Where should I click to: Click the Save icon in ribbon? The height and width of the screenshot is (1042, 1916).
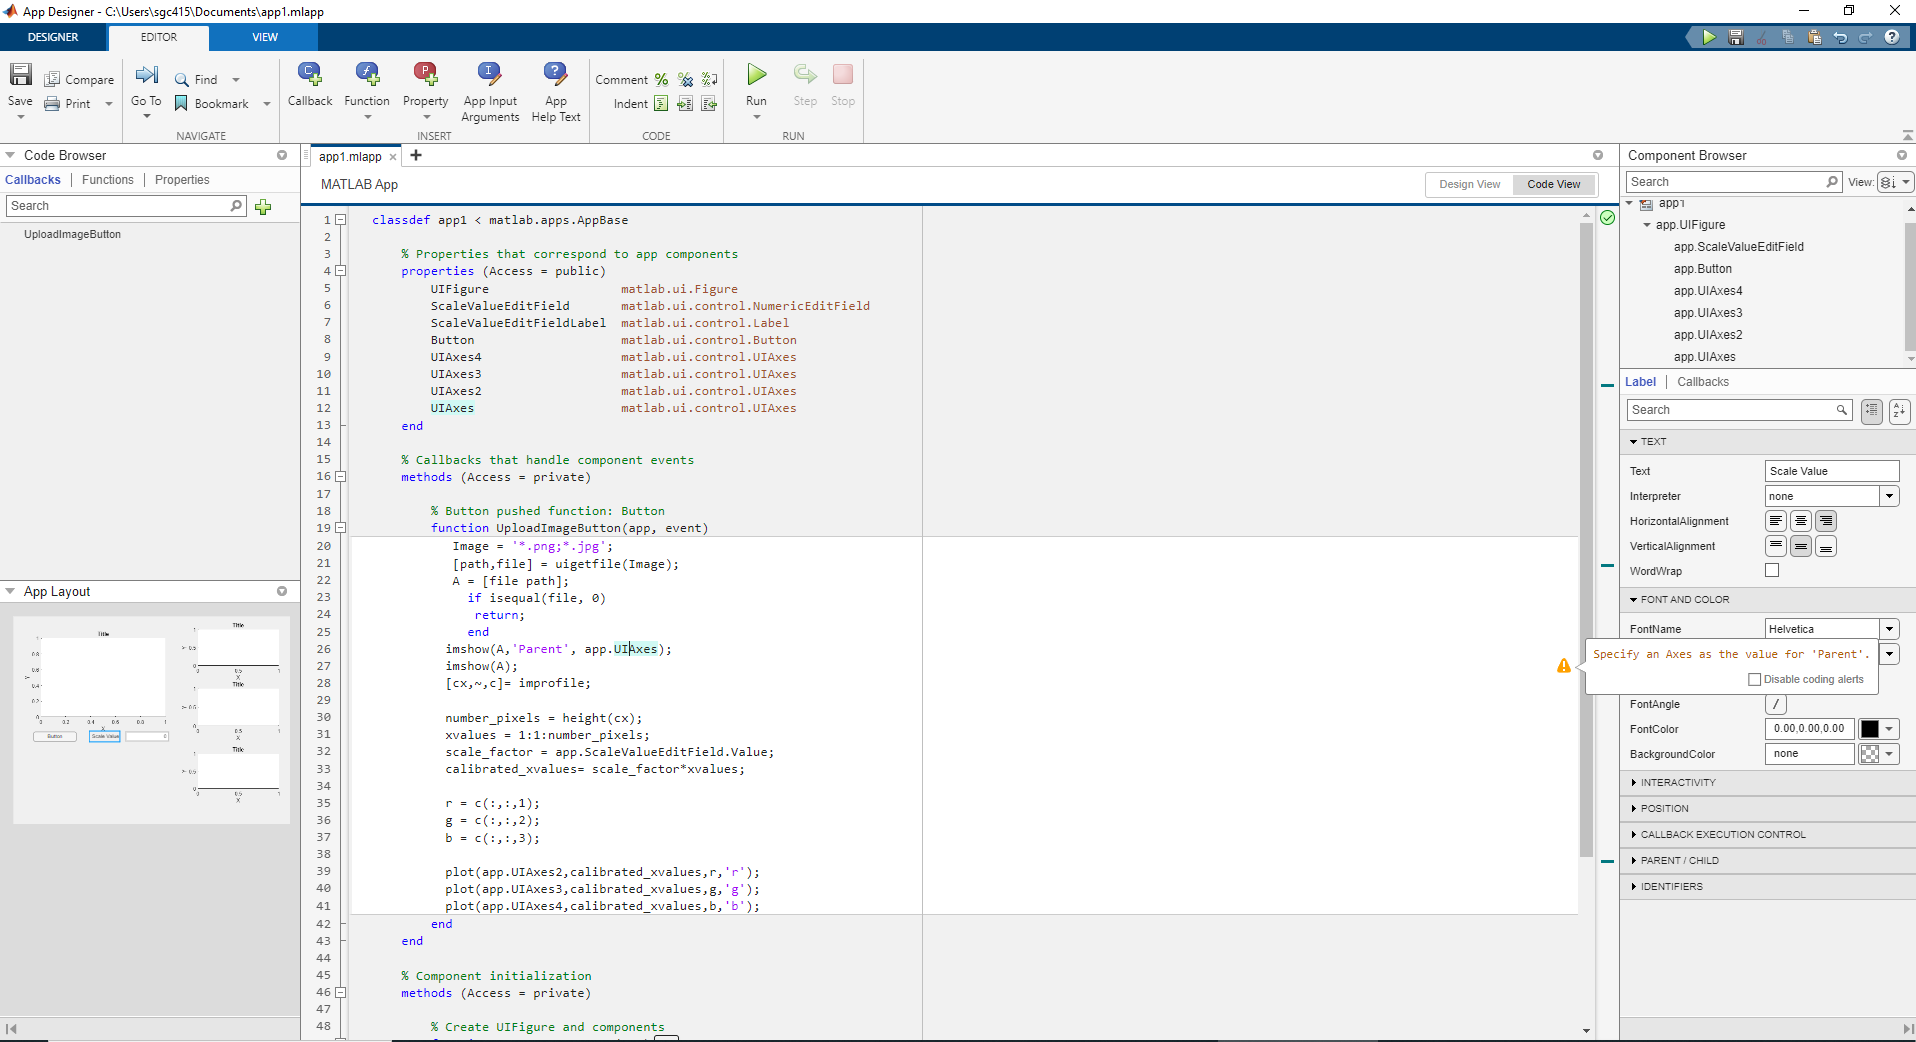pyautogui.click(x=20, y=75)
